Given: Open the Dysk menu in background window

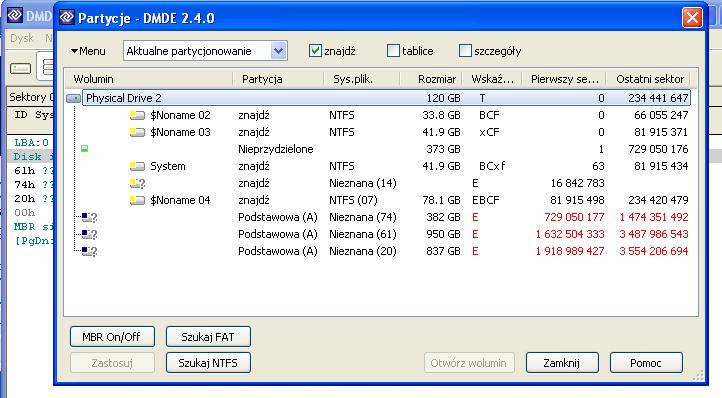Looking at the screenshot, I should click(x=22, y=38).
